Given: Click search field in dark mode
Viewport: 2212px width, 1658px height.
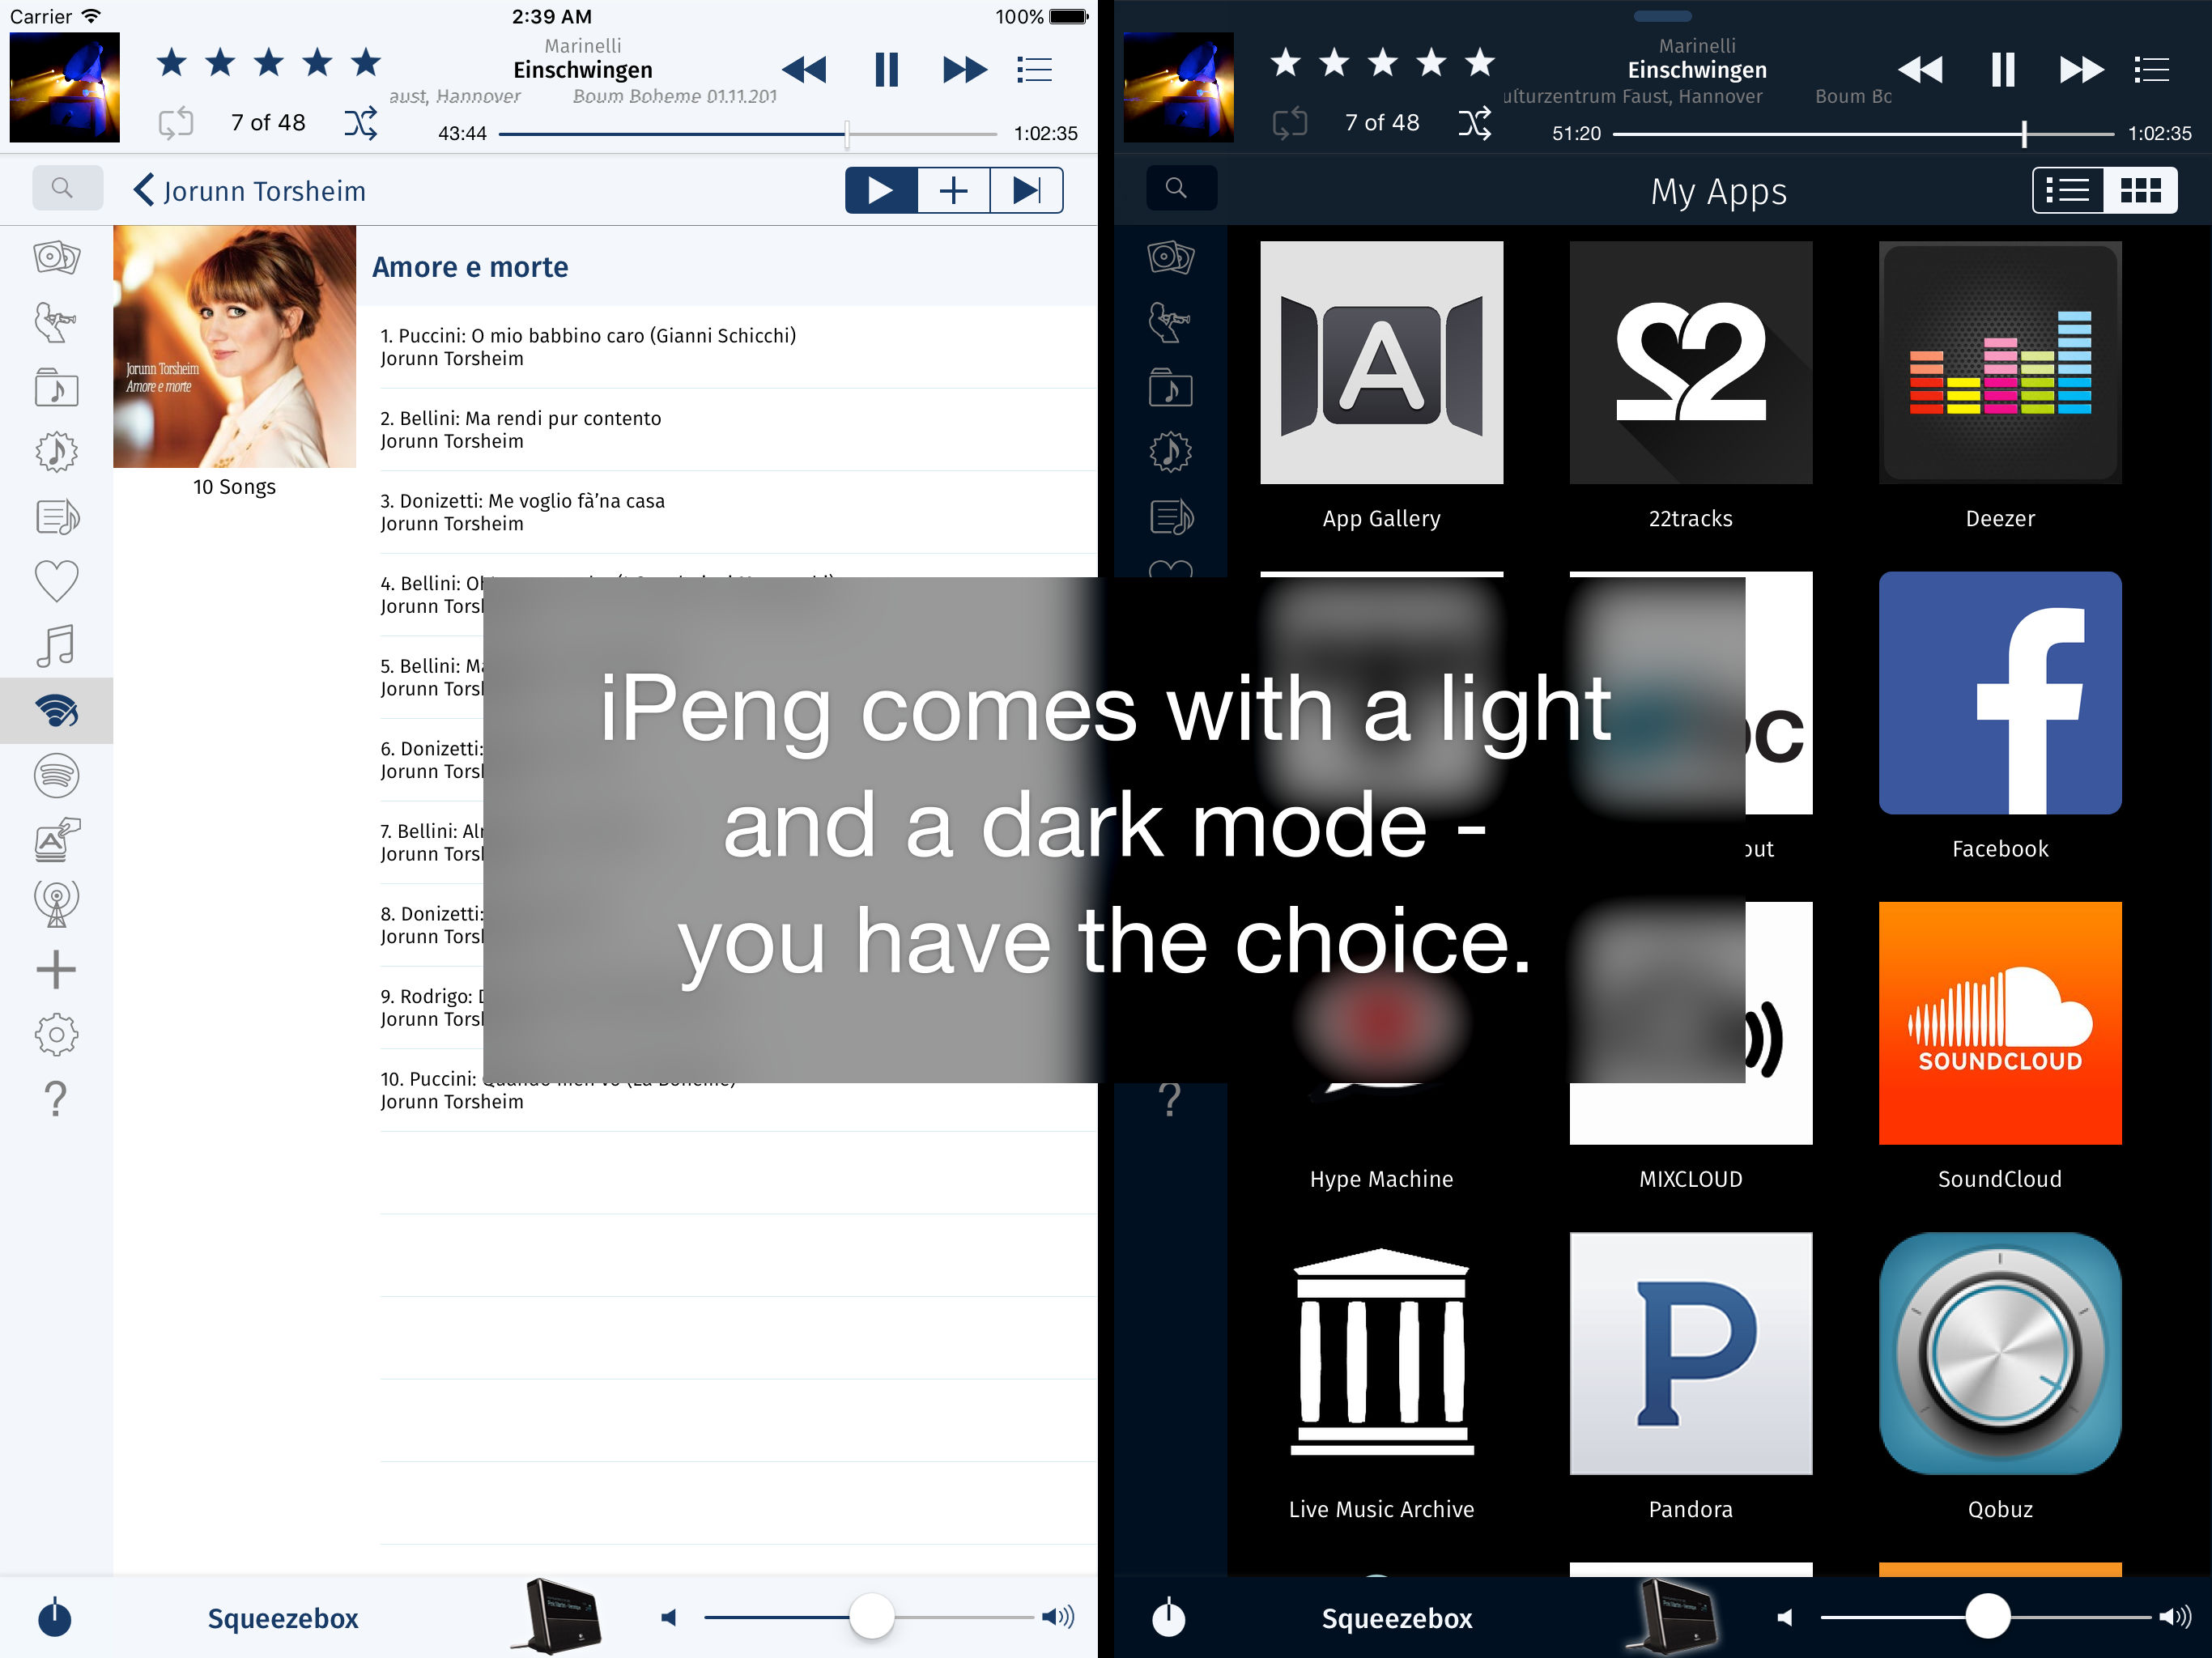Looking at the screenshot, I should click(1181, 188).
